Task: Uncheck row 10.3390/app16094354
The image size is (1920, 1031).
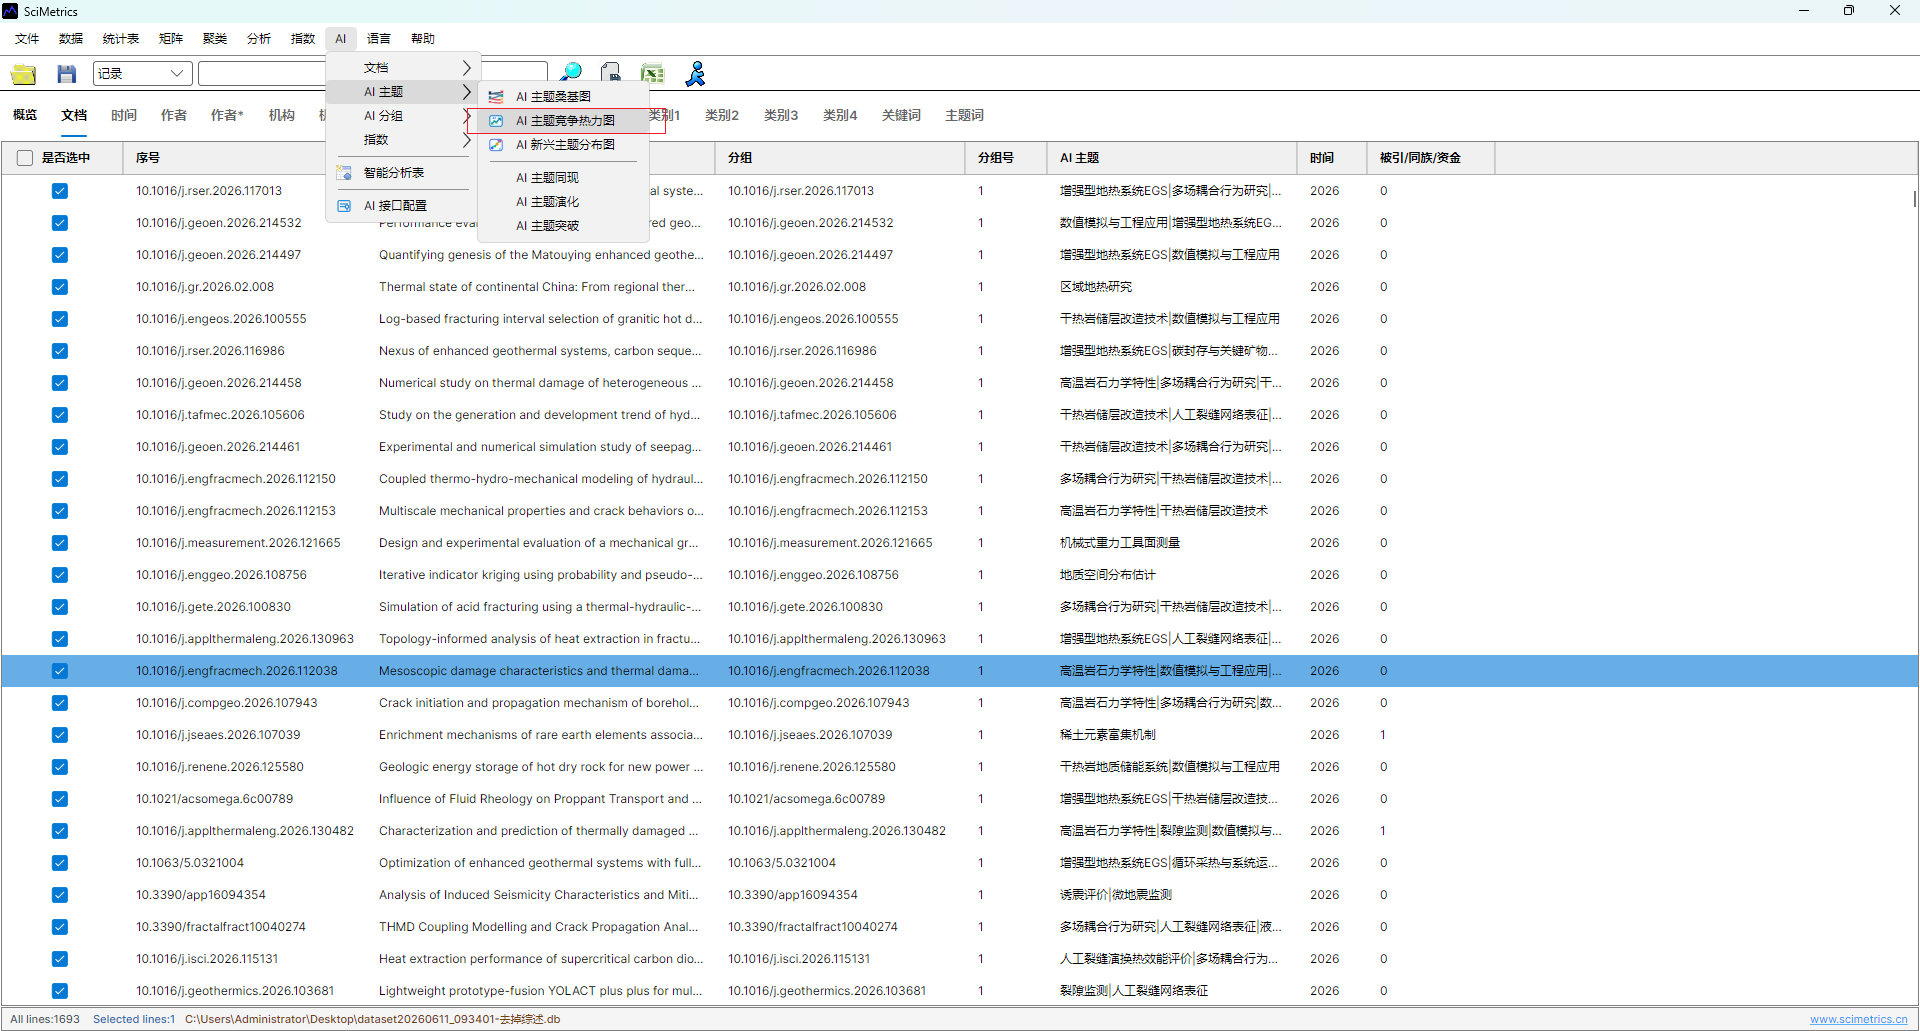Action: 60,895
